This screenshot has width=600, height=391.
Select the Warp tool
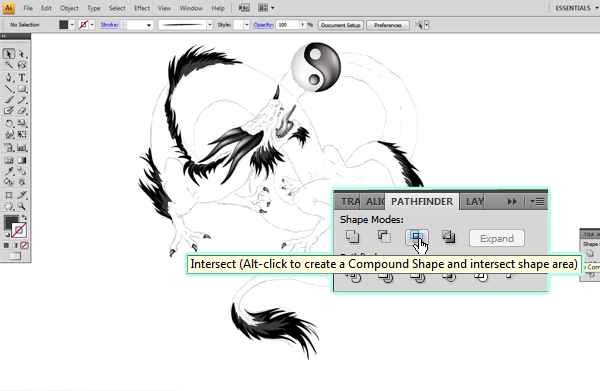9,135
